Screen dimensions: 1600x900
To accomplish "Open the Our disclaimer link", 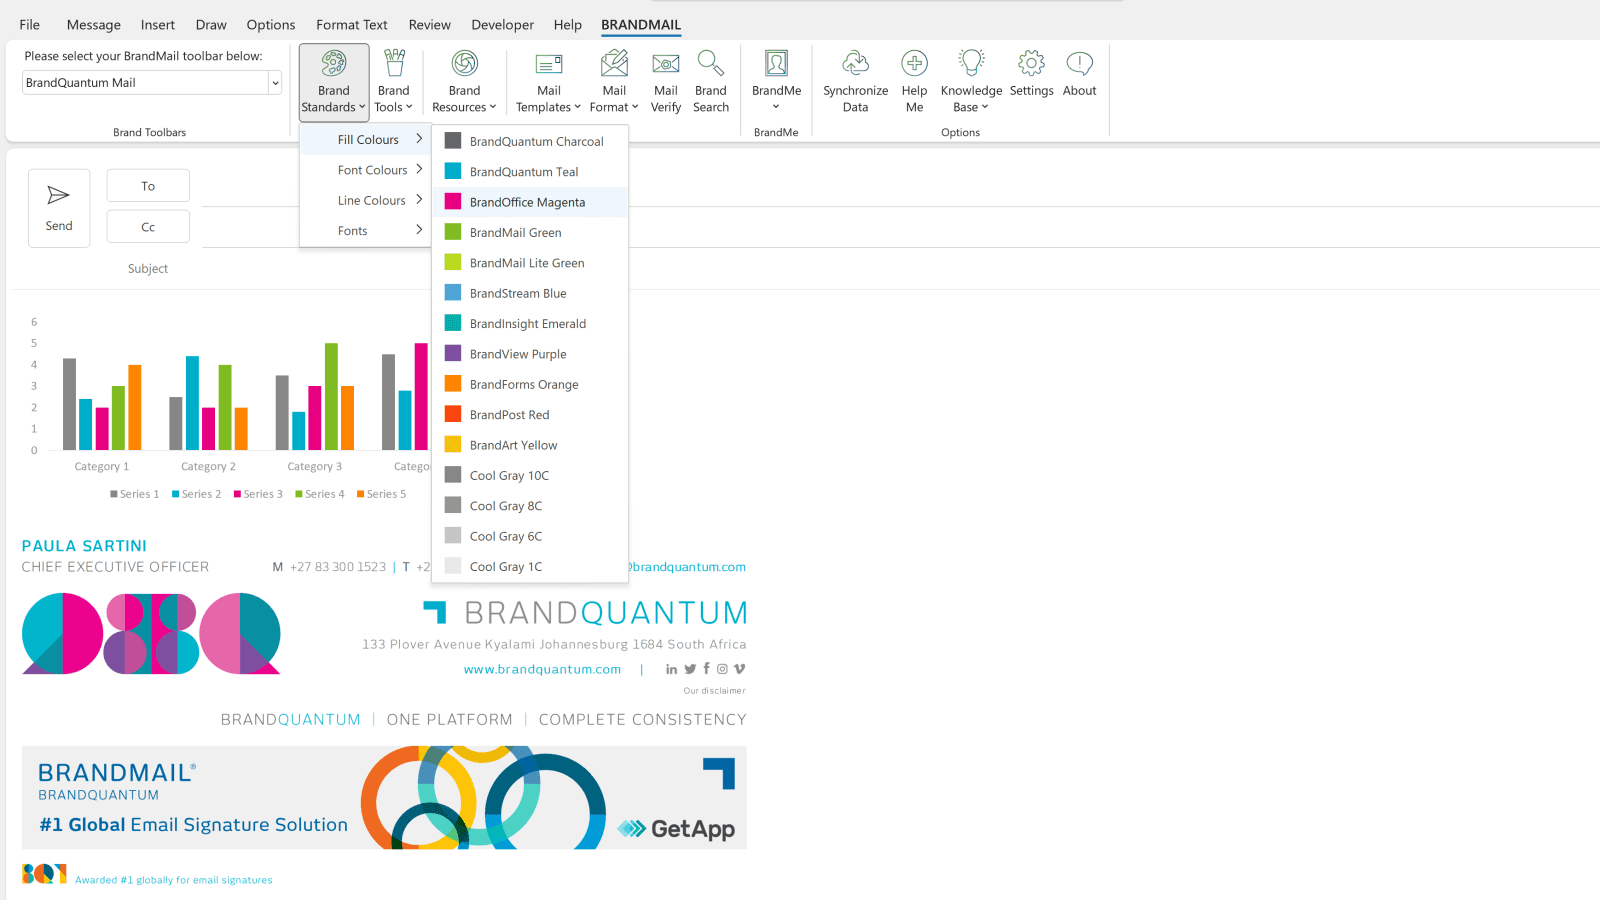I will click(714, 691).
